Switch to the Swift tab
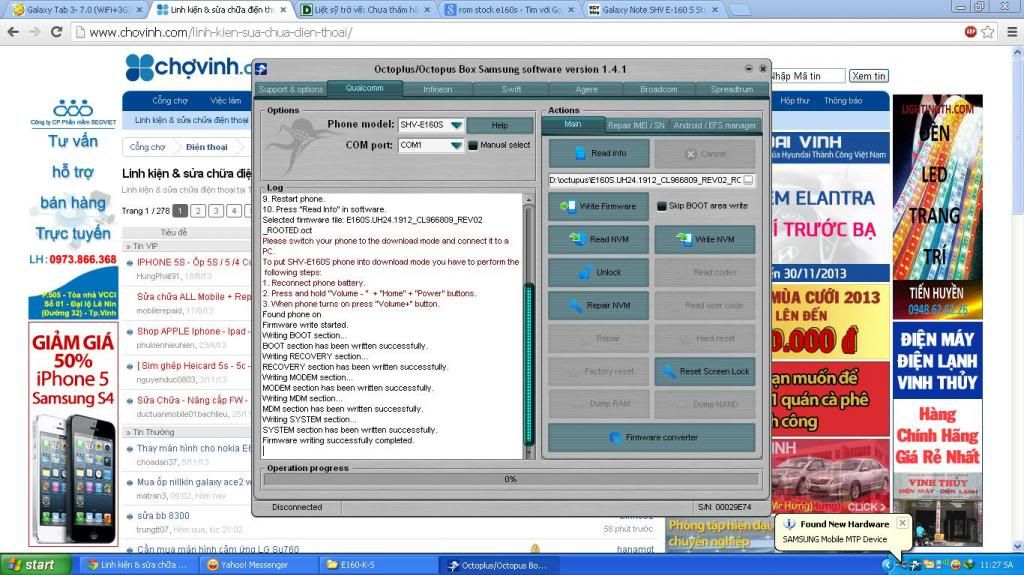This screenshot has height=575, width=1024. (511, 90)
